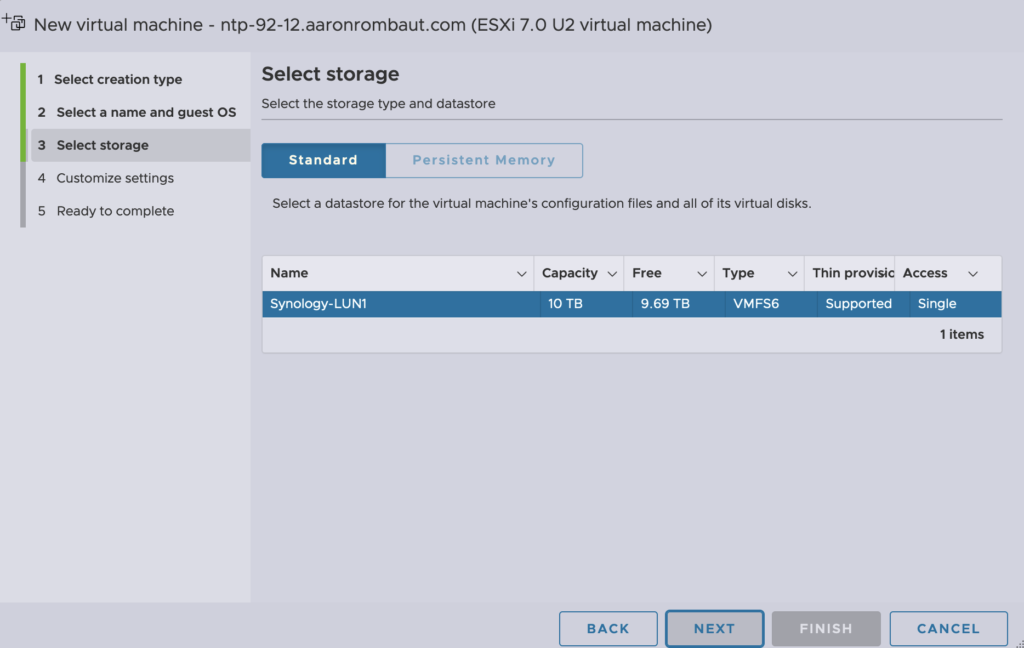Image resolution: width=1024 pixels, height=648 pixels.
Task: Open step 5 Ready to complete
Action: pyautogui.click(x=115, y=211)
